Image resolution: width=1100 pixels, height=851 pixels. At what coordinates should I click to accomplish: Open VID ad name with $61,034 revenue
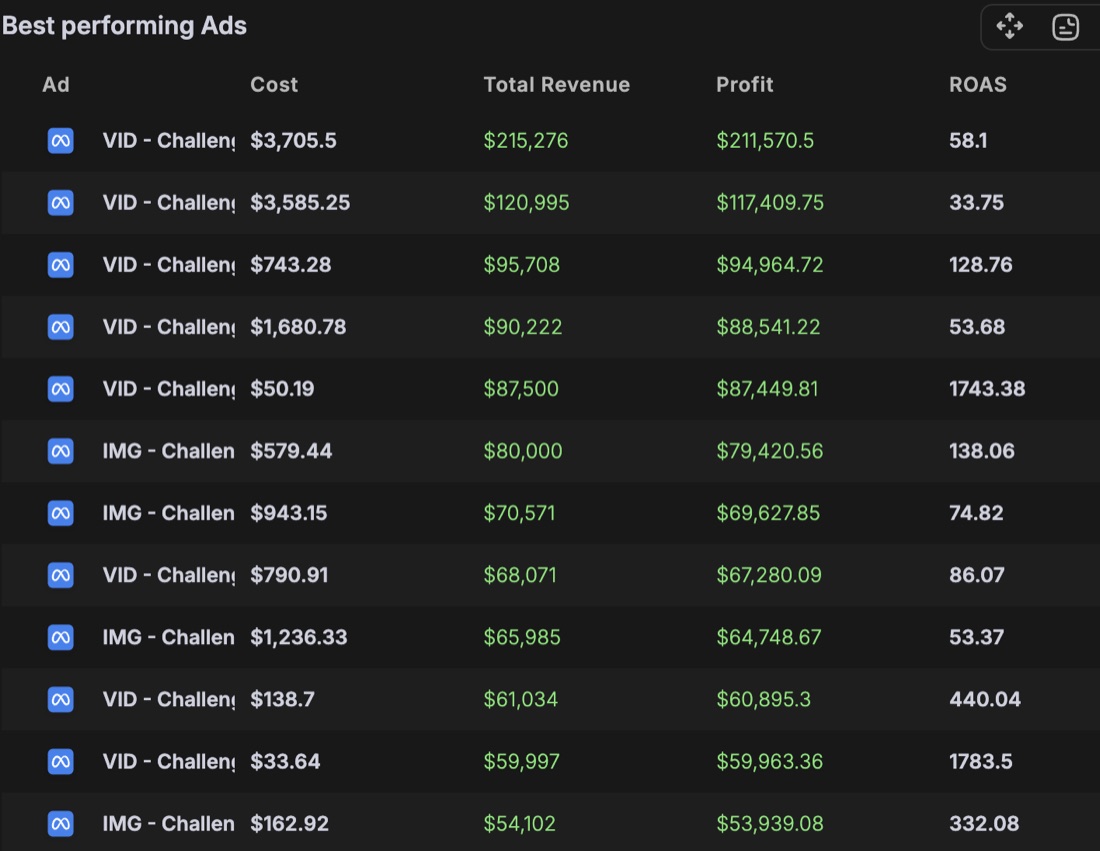pos(168,699)
